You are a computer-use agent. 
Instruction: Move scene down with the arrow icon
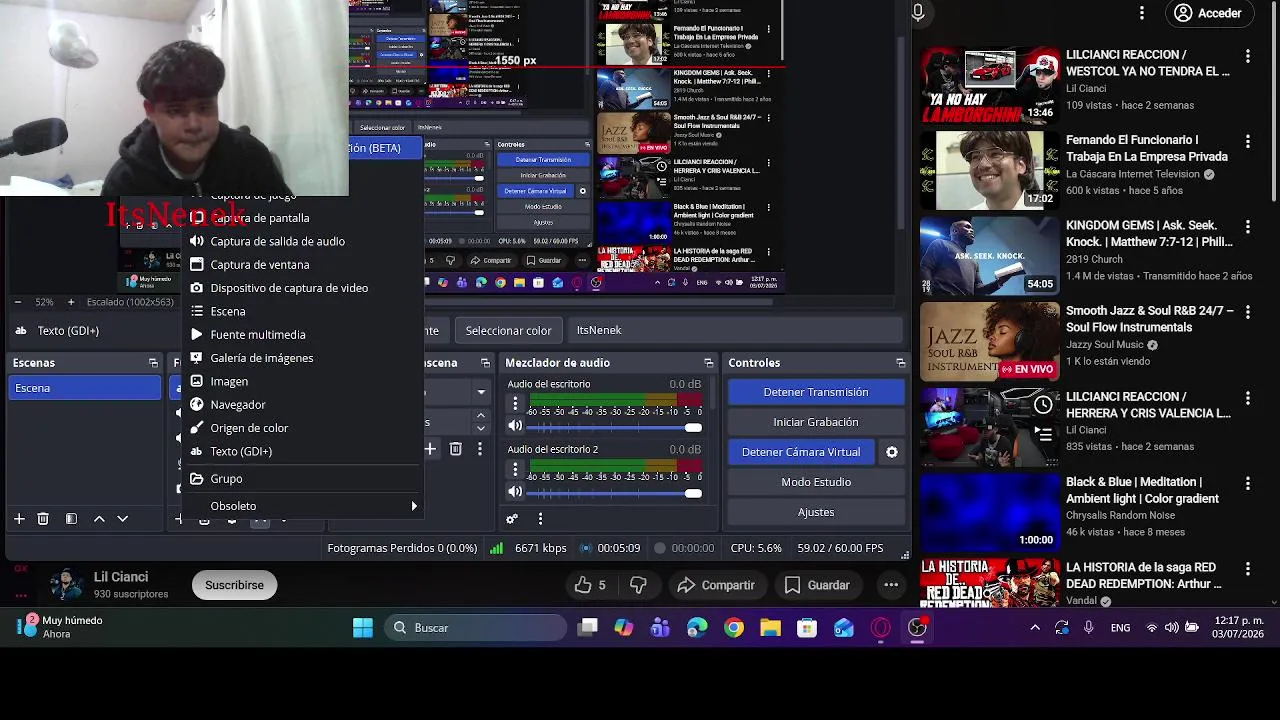click(123, 519)
